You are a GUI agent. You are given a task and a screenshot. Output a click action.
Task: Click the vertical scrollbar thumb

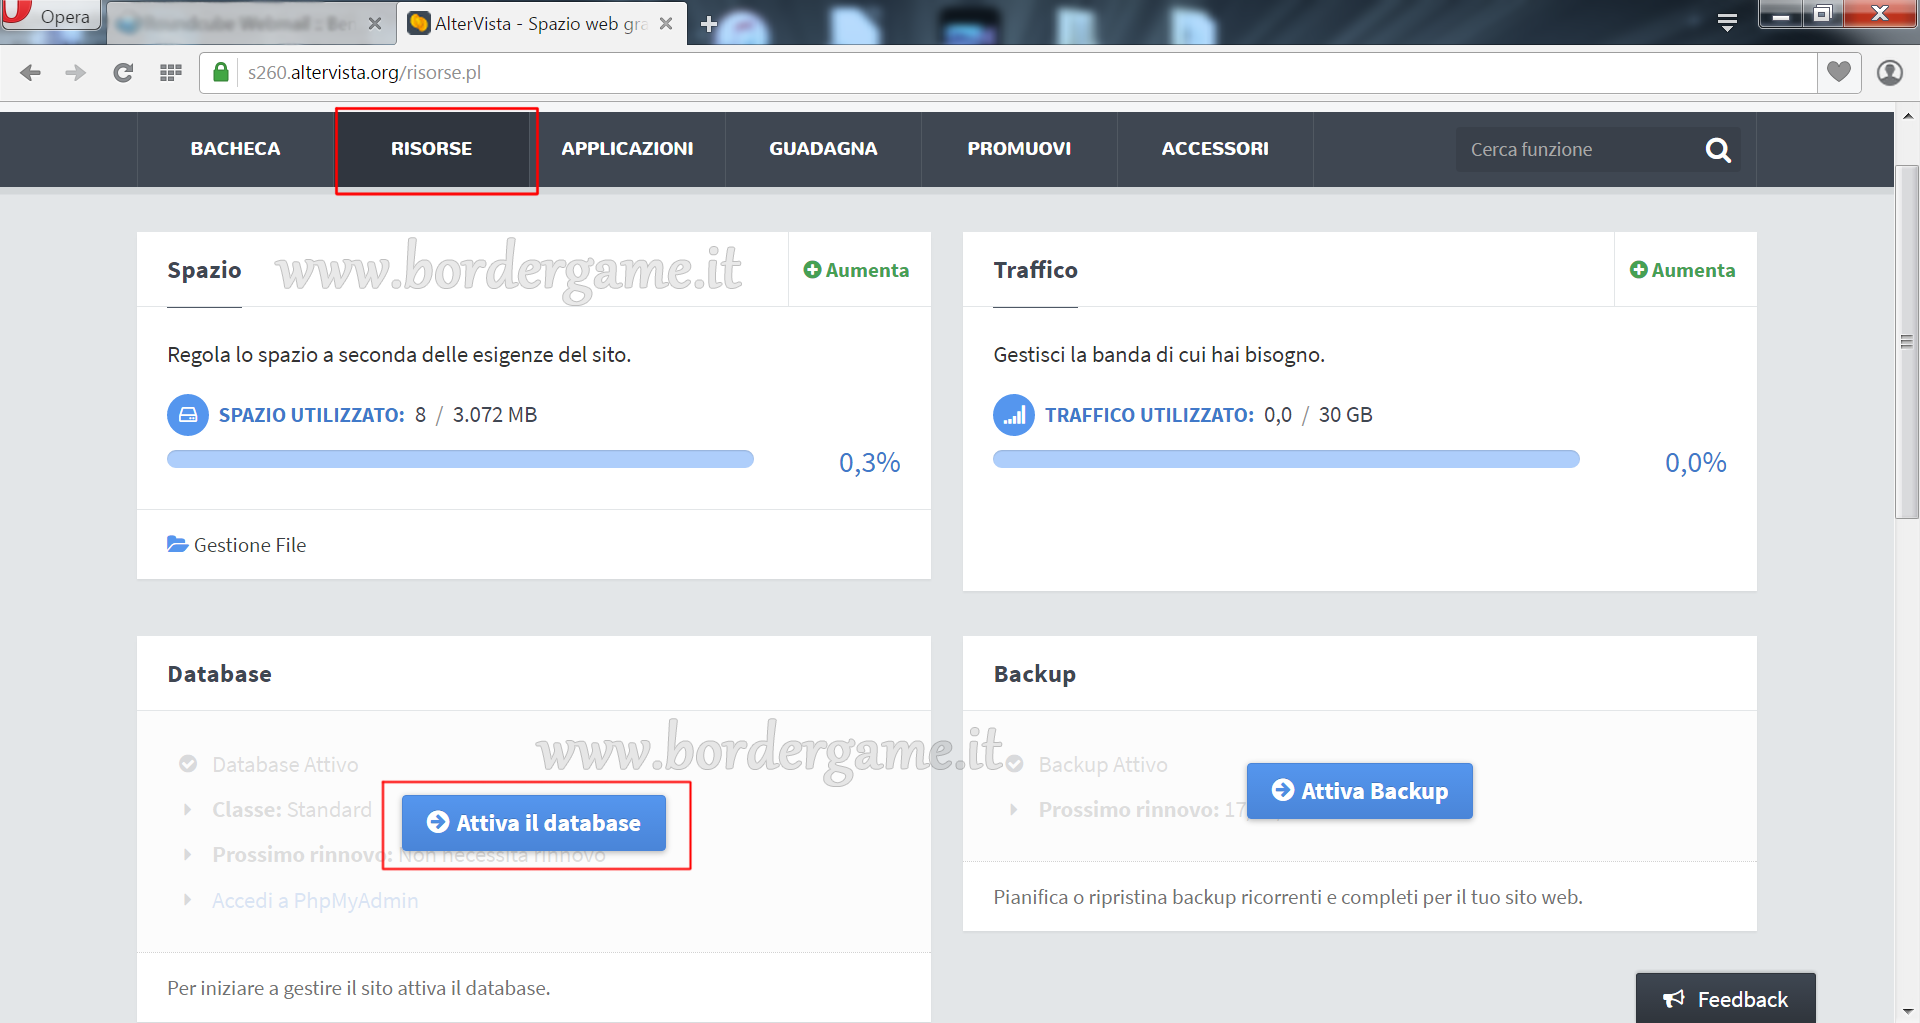coord(1907,341)
